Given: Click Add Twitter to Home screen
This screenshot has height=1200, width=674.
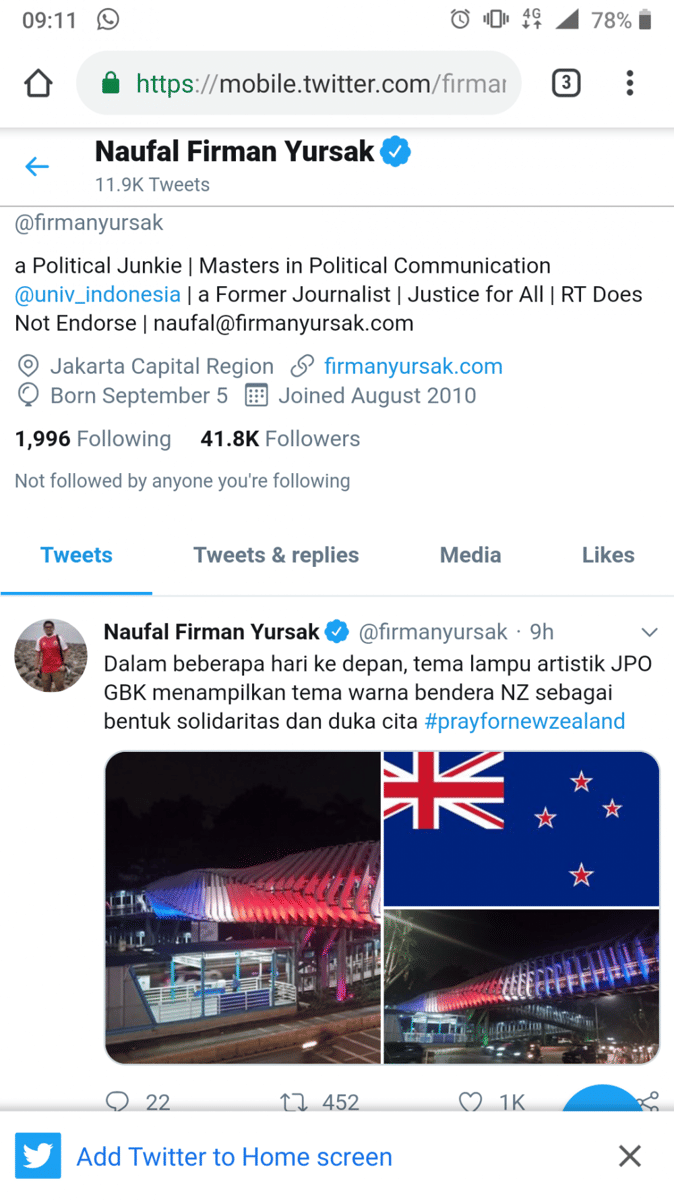Looking at the screenshot, I should click(x=234, y=1156).
